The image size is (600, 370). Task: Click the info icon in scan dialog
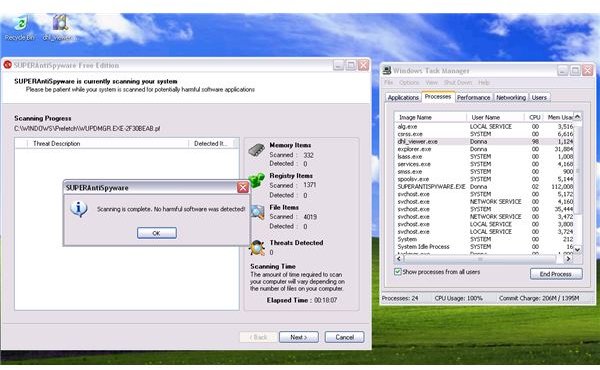pos(79,209)
